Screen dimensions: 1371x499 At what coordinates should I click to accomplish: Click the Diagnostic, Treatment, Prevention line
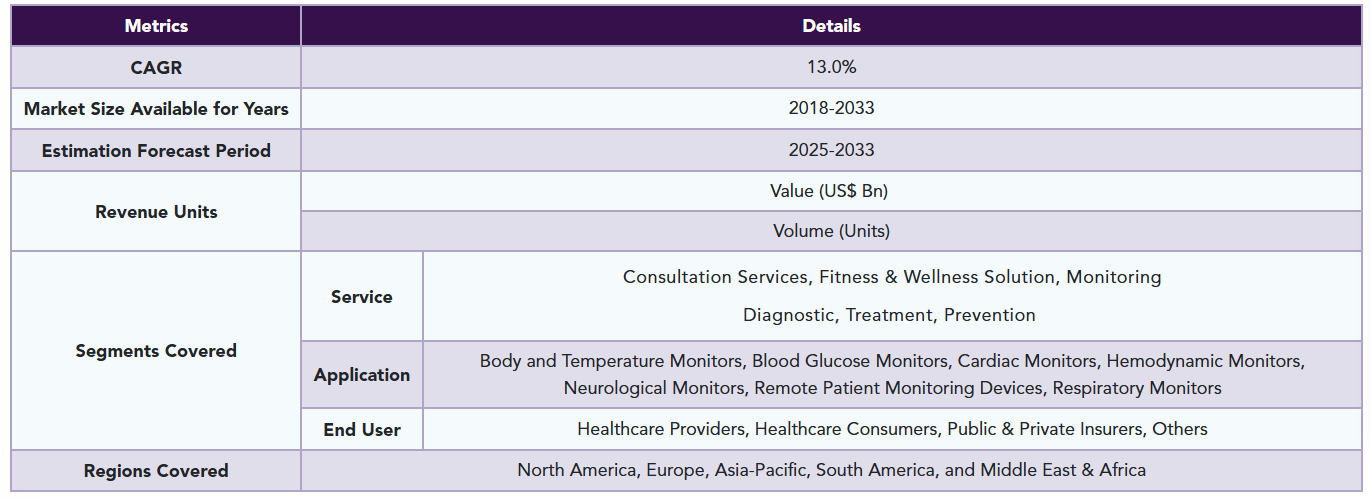(x=889, y=315)
